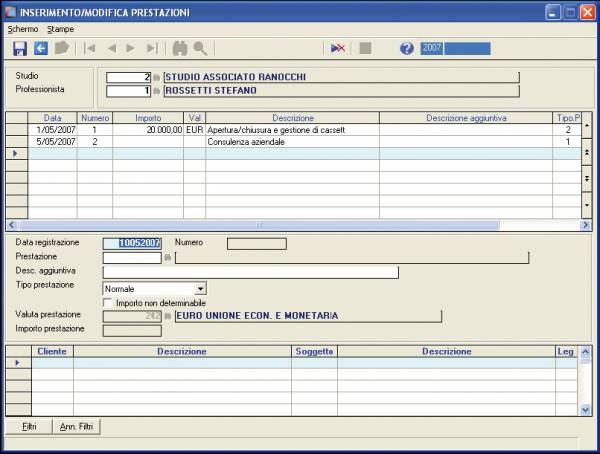Click the Data registrazione field
This screenshot has width=600, height=454.
[132, 243]
